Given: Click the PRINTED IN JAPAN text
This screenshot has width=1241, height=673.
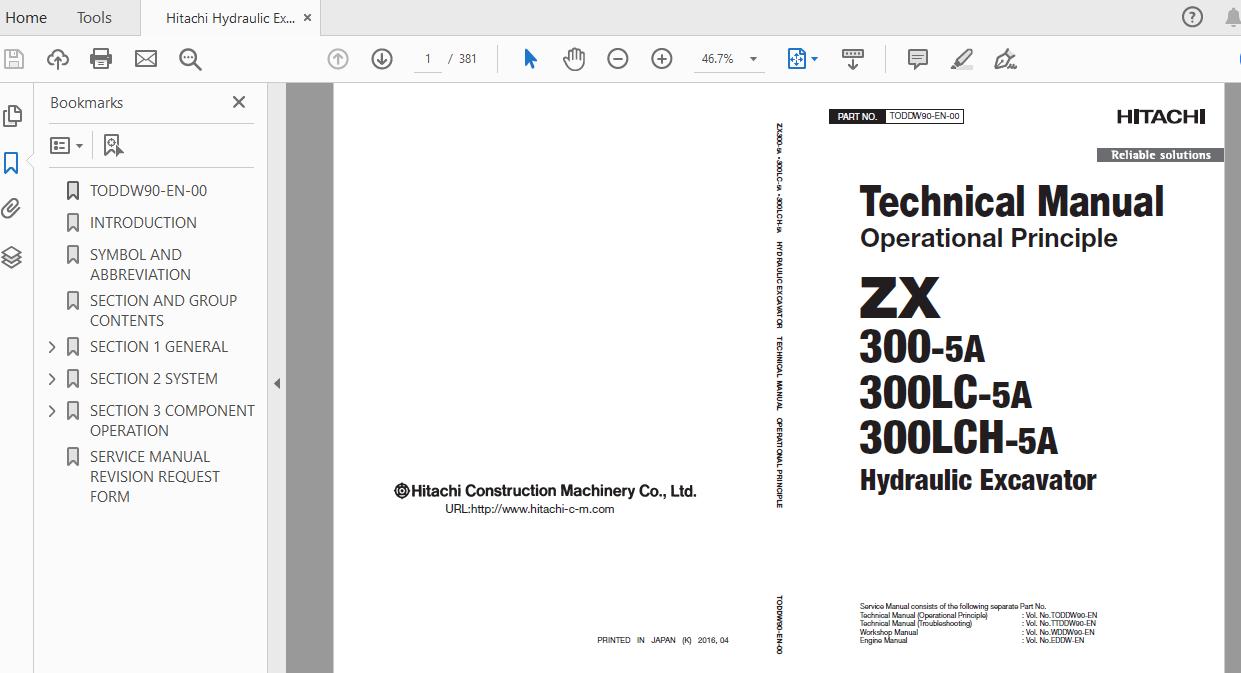Looking at the screenshot, I should tap(663, 640).
